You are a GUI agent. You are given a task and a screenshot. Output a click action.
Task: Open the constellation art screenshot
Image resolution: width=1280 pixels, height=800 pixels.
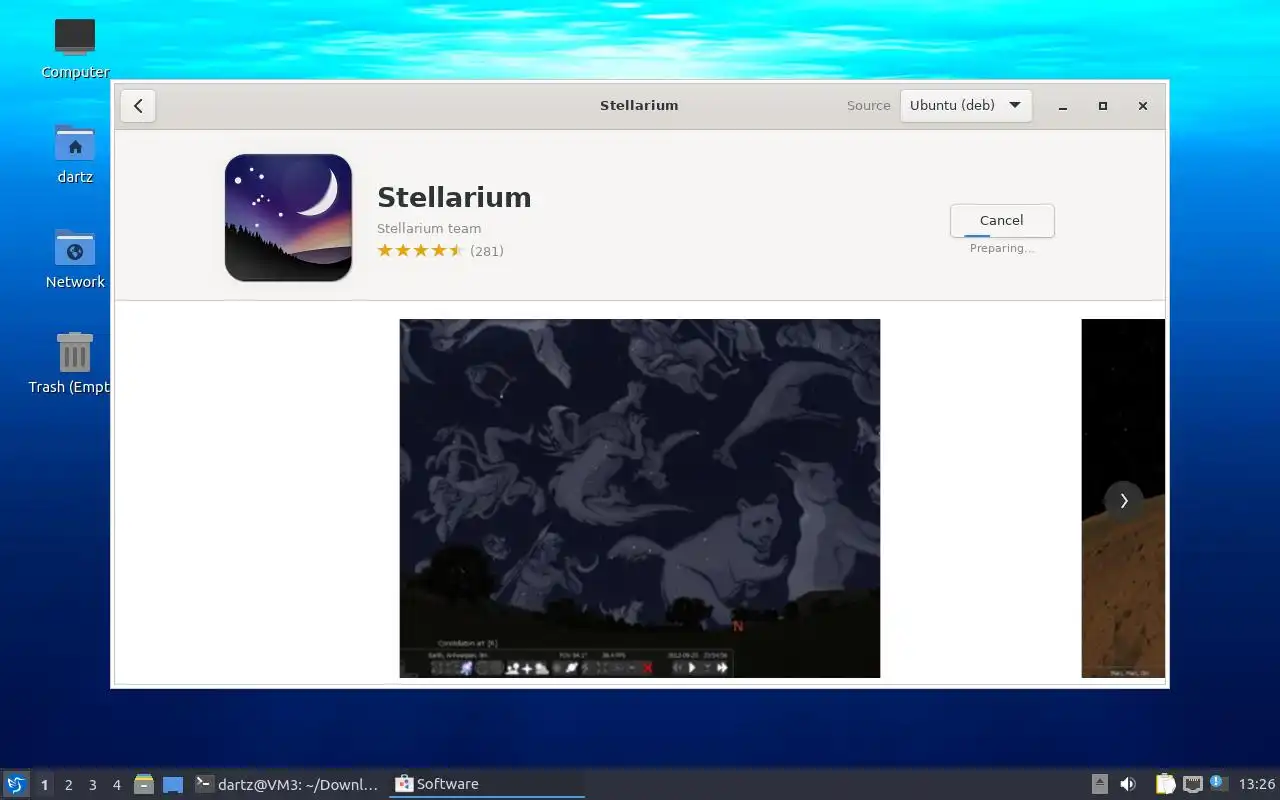[640, 498]
